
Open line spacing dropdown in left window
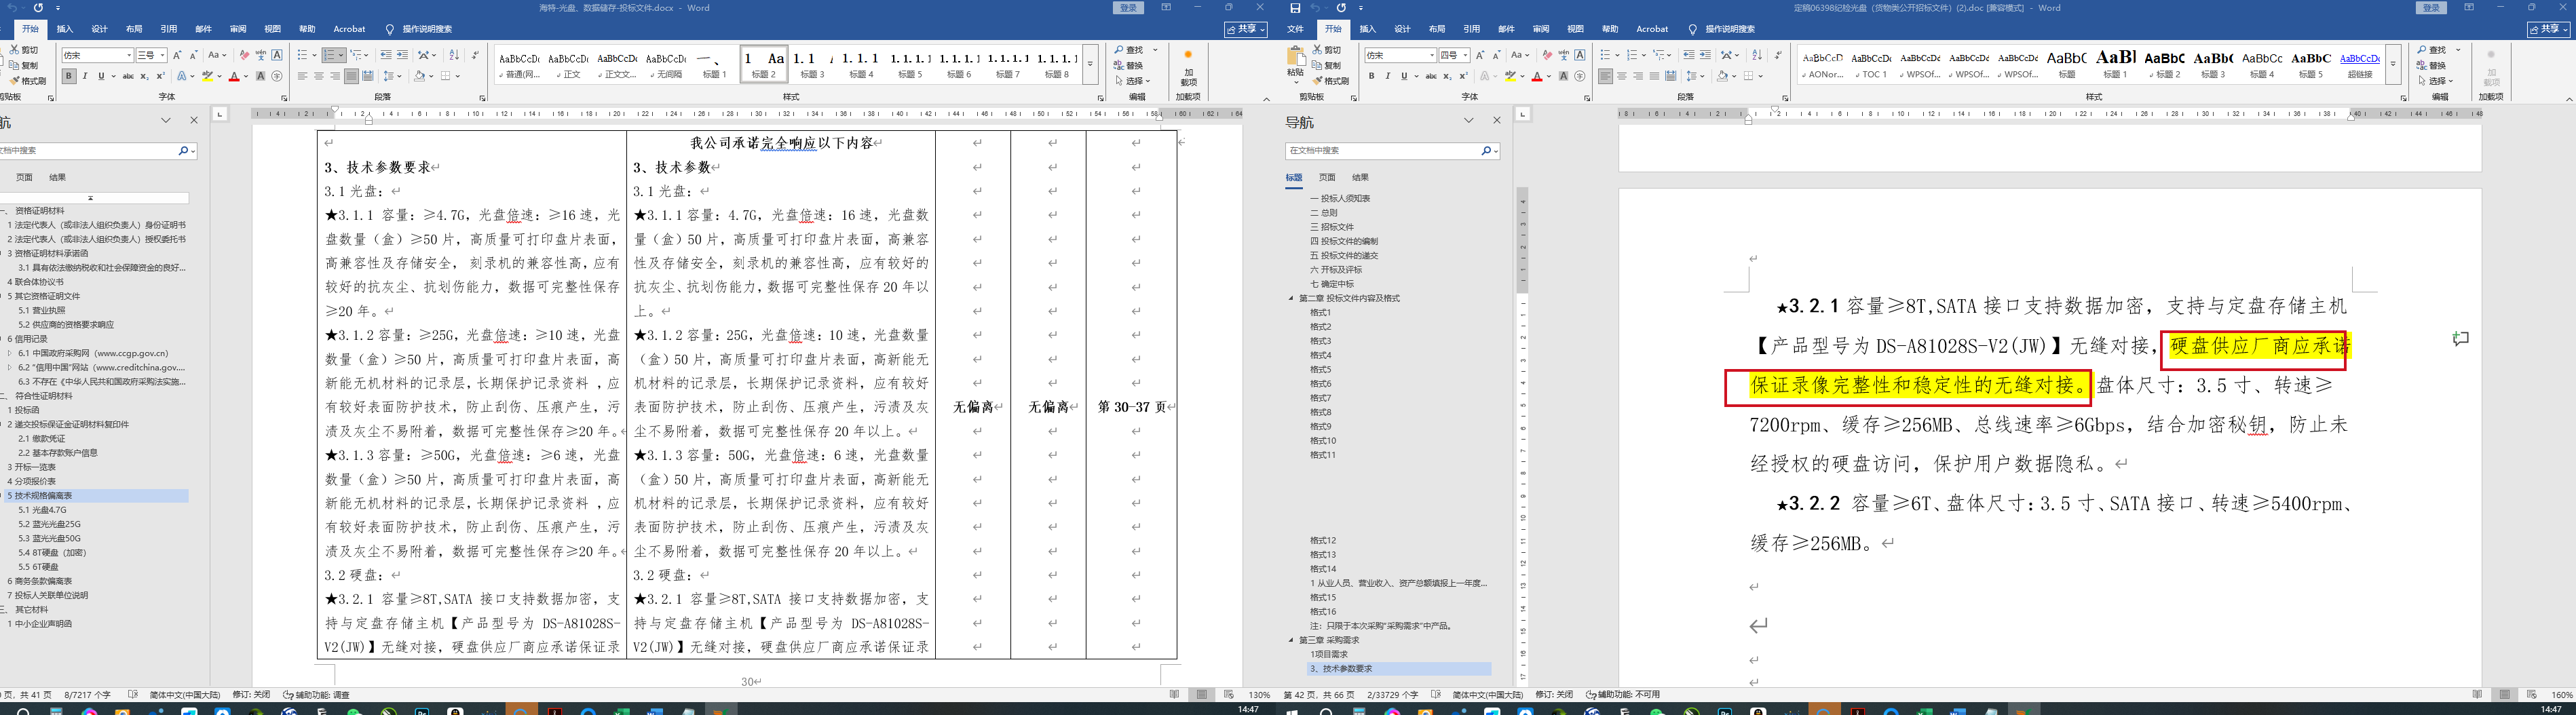[x=400, y=76]
